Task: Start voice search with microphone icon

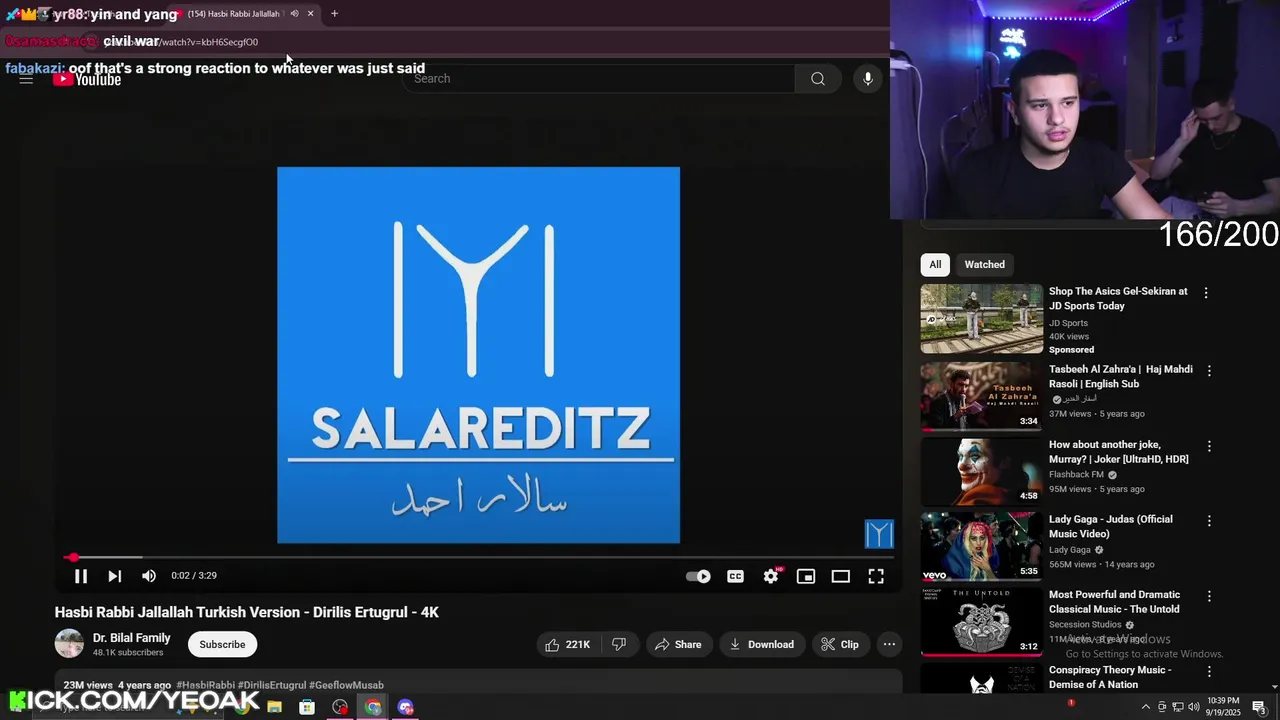Action: (x=868, y=79)
